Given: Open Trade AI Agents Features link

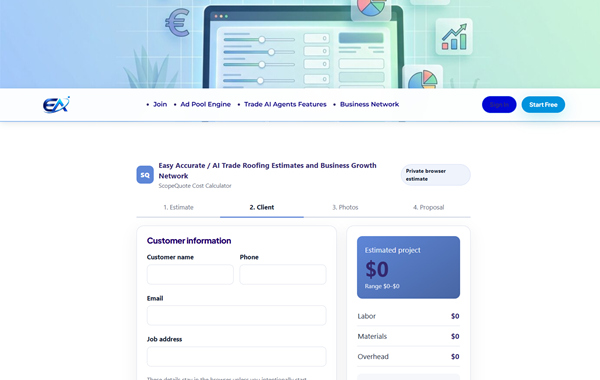Looking at the screenshot, I should [285, 104].
